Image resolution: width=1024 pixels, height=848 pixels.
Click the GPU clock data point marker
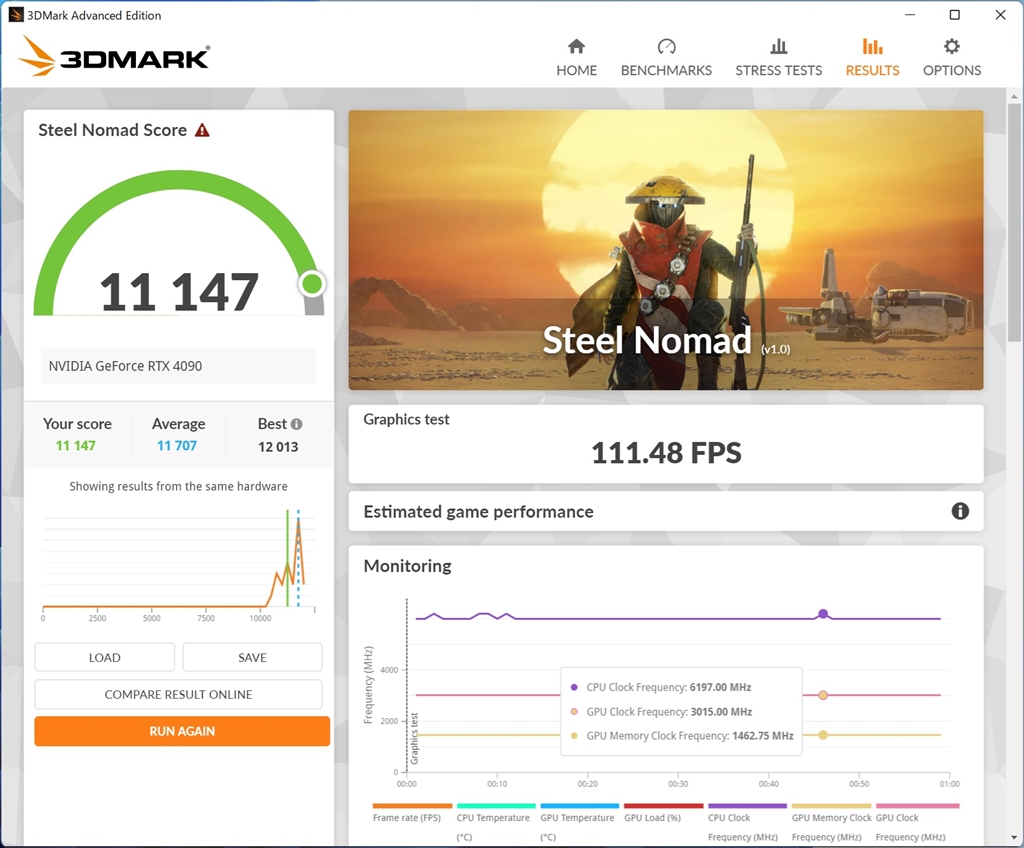[x=823, y=695]
